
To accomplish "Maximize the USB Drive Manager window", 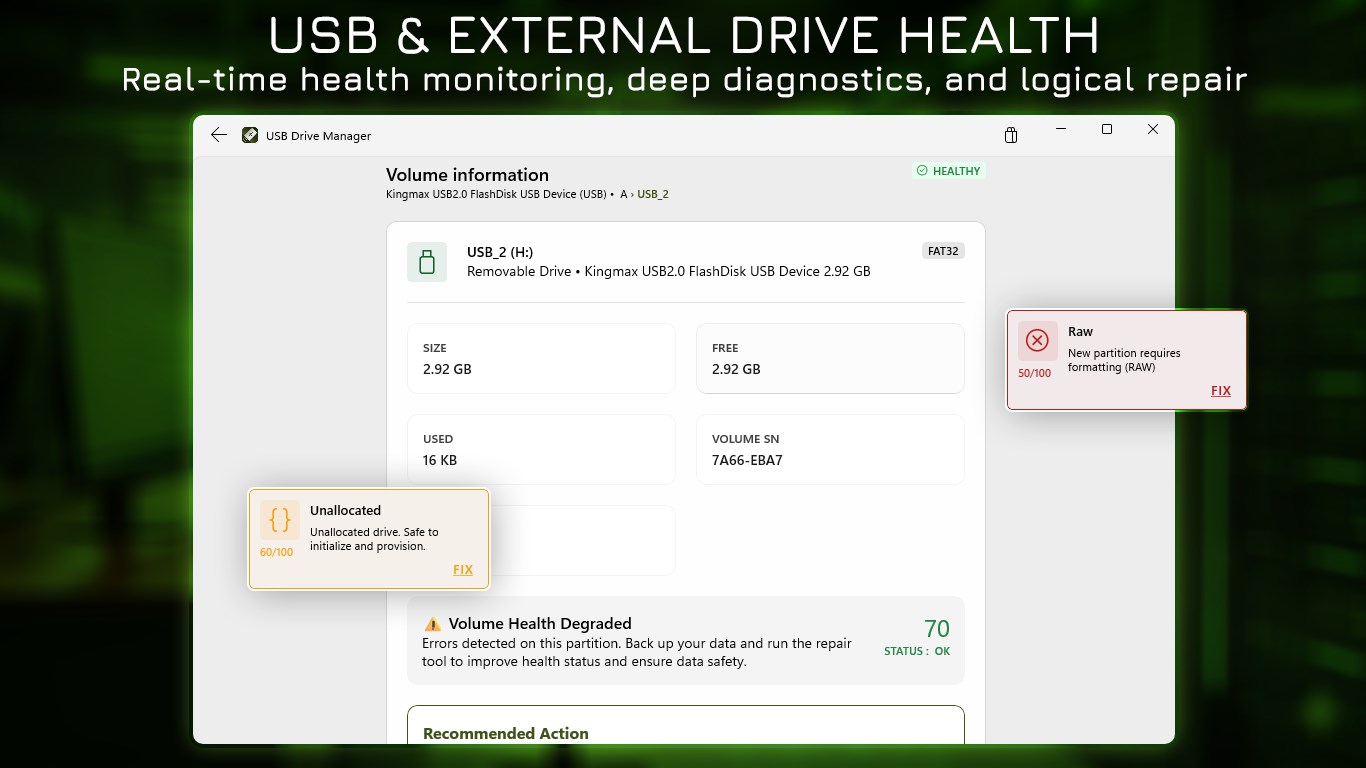I will [x=1107, y=129].
